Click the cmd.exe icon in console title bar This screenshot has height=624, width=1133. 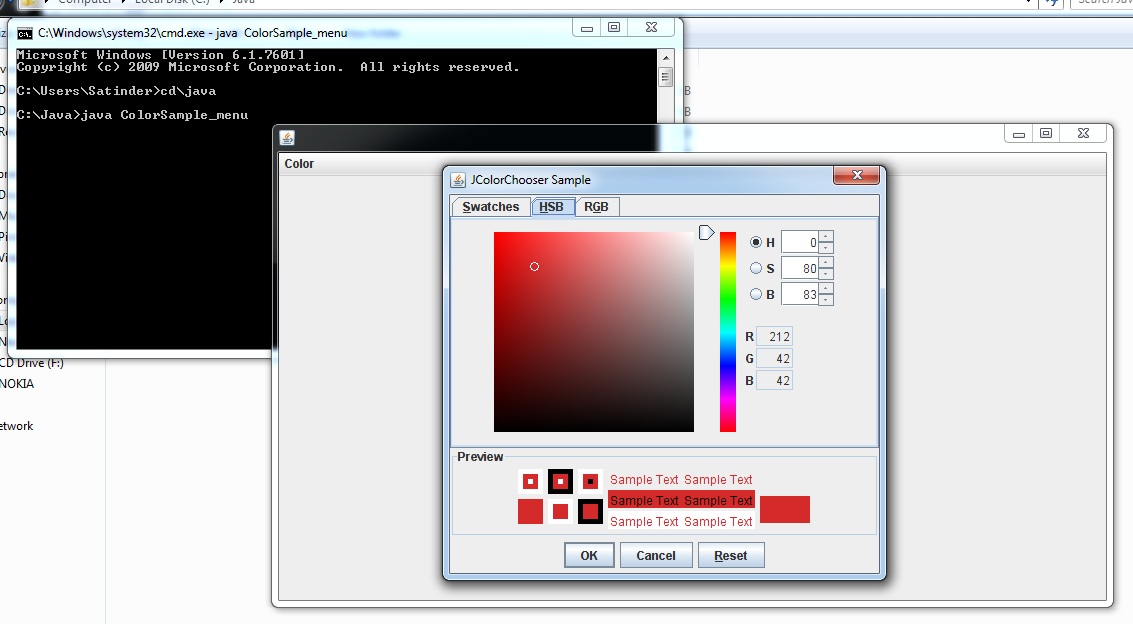tap(25, 33)
